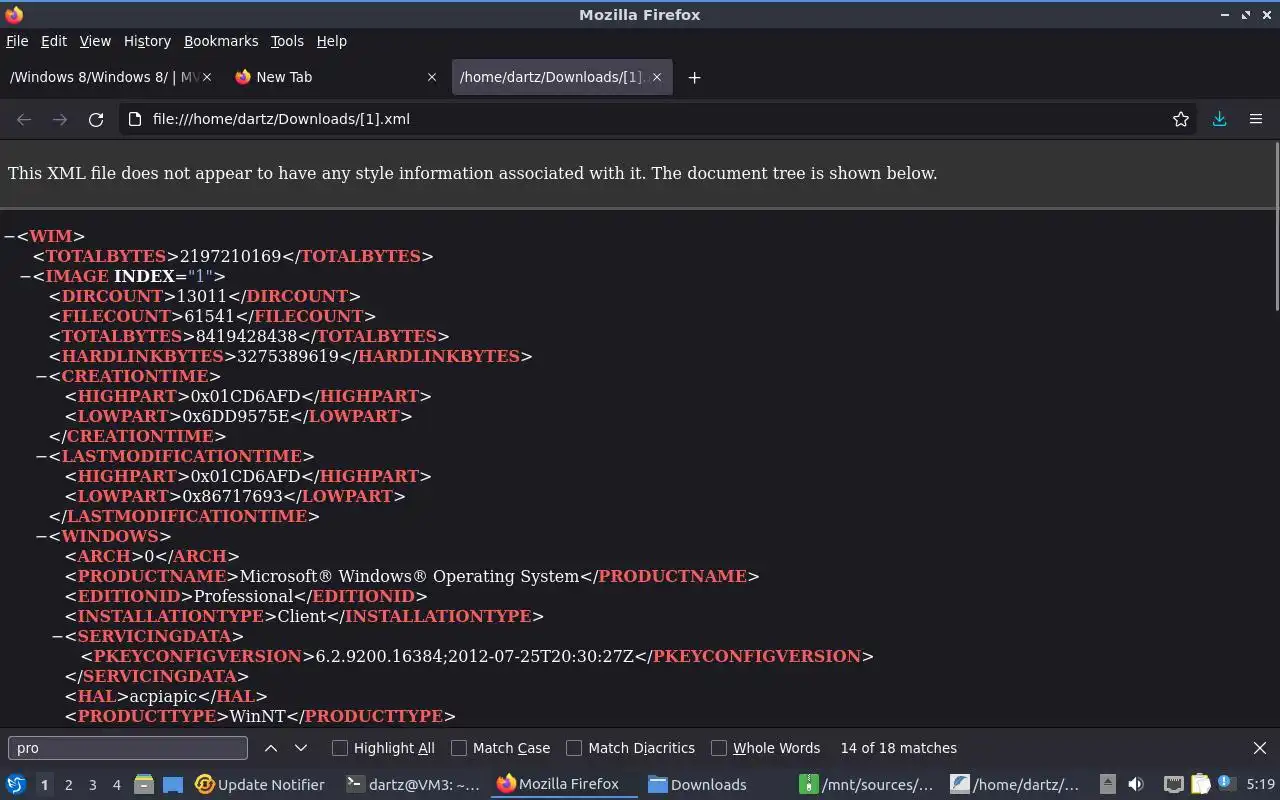The height and width of the screenshot is (800, 1280).
Task: Open the network status icon in the tray
Action: [x=1174, y=784]
